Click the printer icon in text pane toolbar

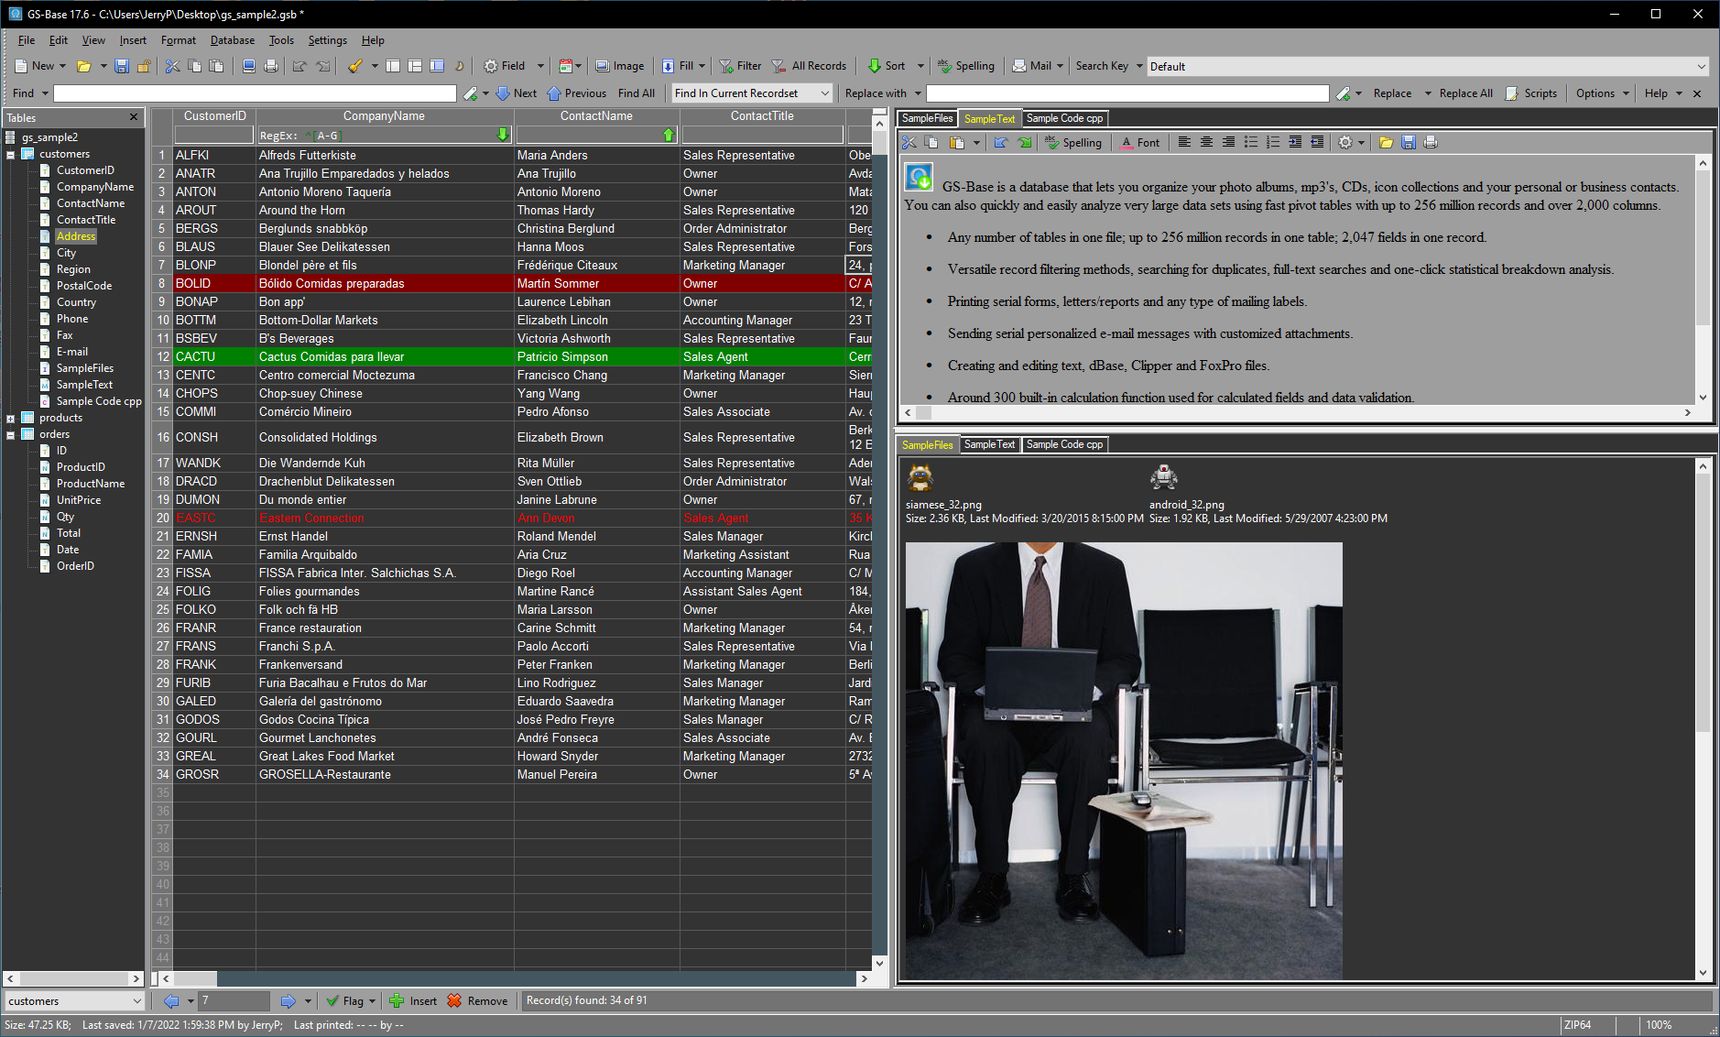click(x=1430, y=143)
